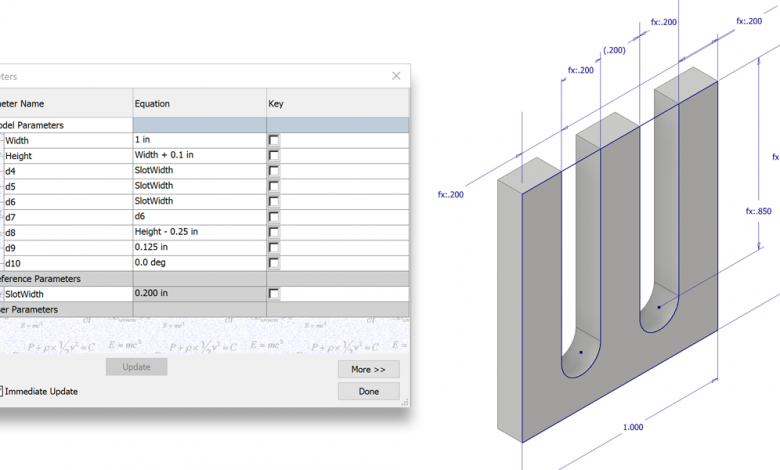The image size is (780, 470).
Task: Tick the Key checkbox for Width
Action: pos(274,141)
